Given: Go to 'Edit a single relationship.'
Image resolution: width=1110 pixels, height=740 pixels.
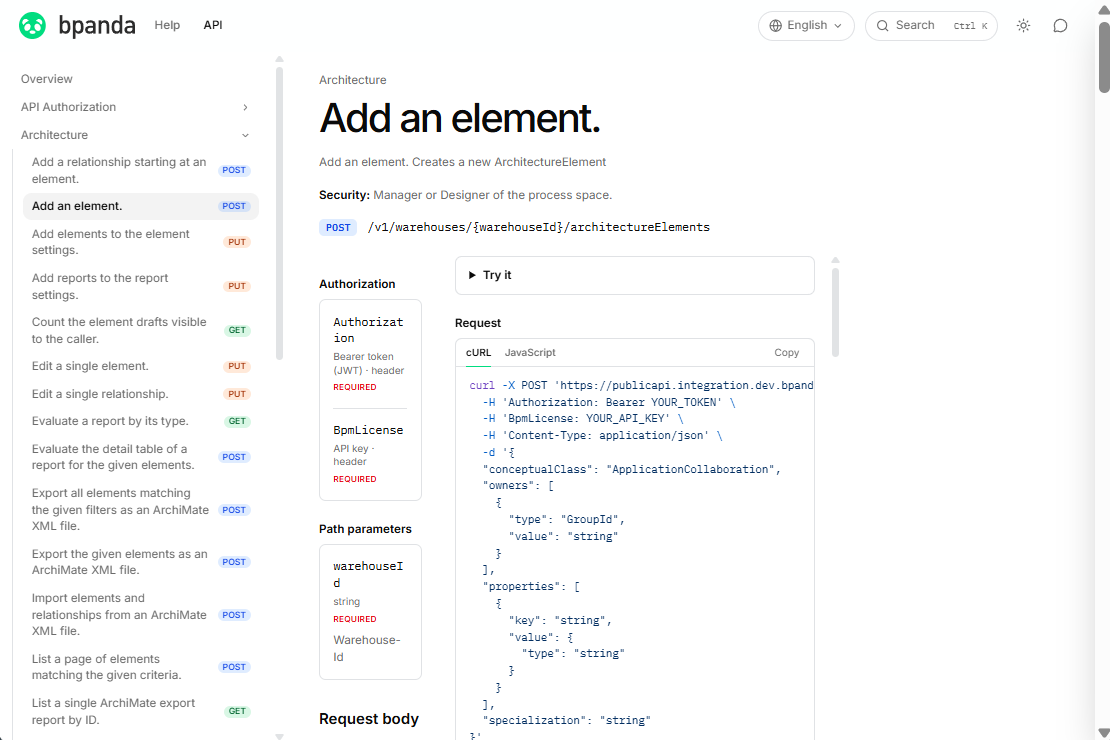Looking at the screenshot, I should (x=141, y=394).
